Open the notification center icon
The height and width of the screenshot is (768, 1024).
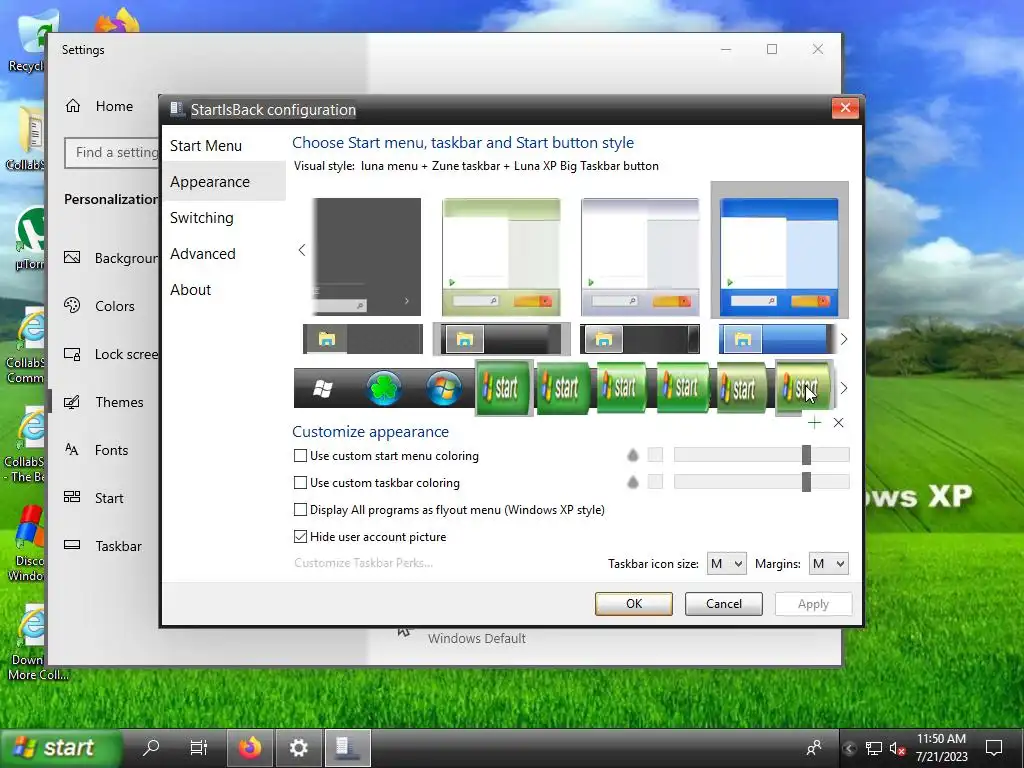[x=994, y=748]
